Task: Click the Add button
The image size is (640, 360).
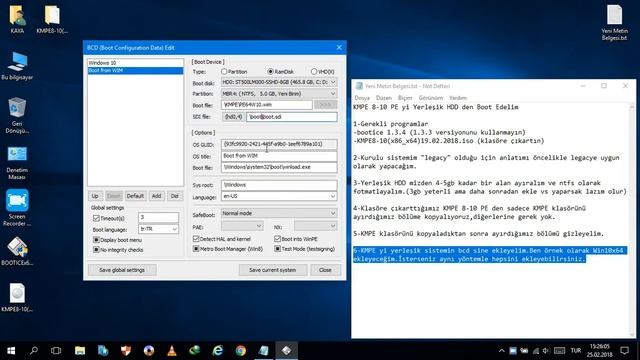Action: 156,196
